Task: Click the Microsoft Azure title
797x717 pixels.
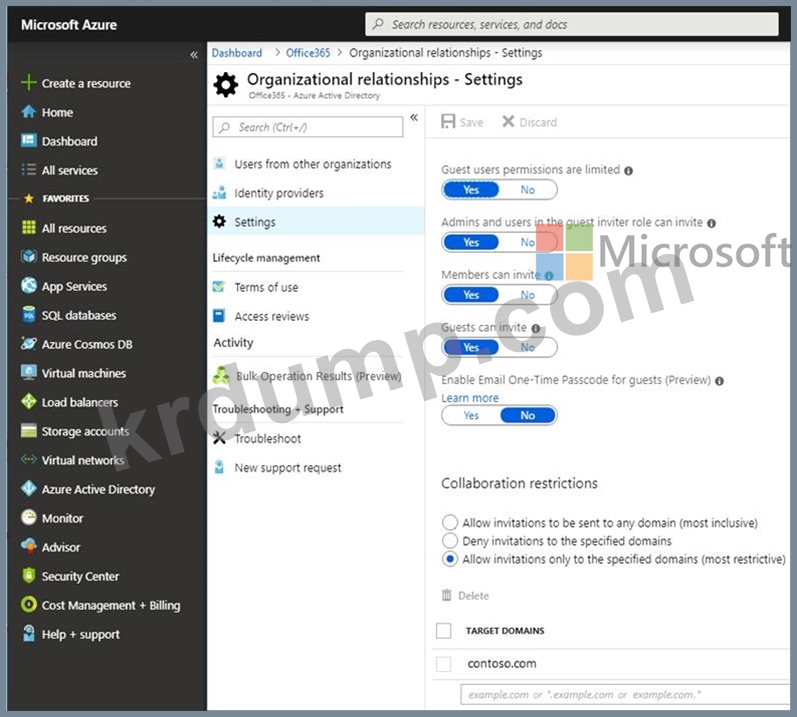Action: pos(69,24)
